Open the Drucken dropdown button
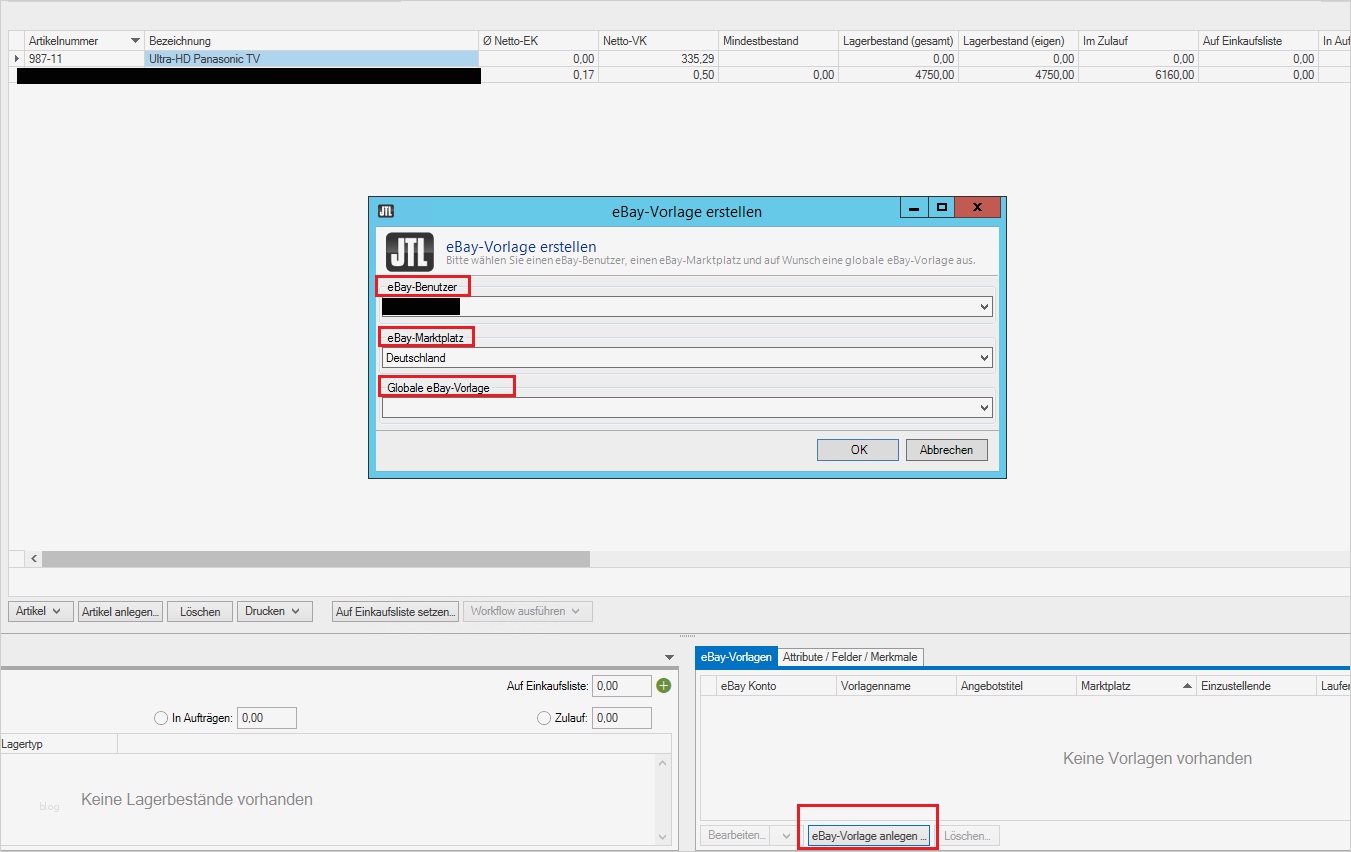Viewport: 1351px width, 852px height. pos(275,611)
